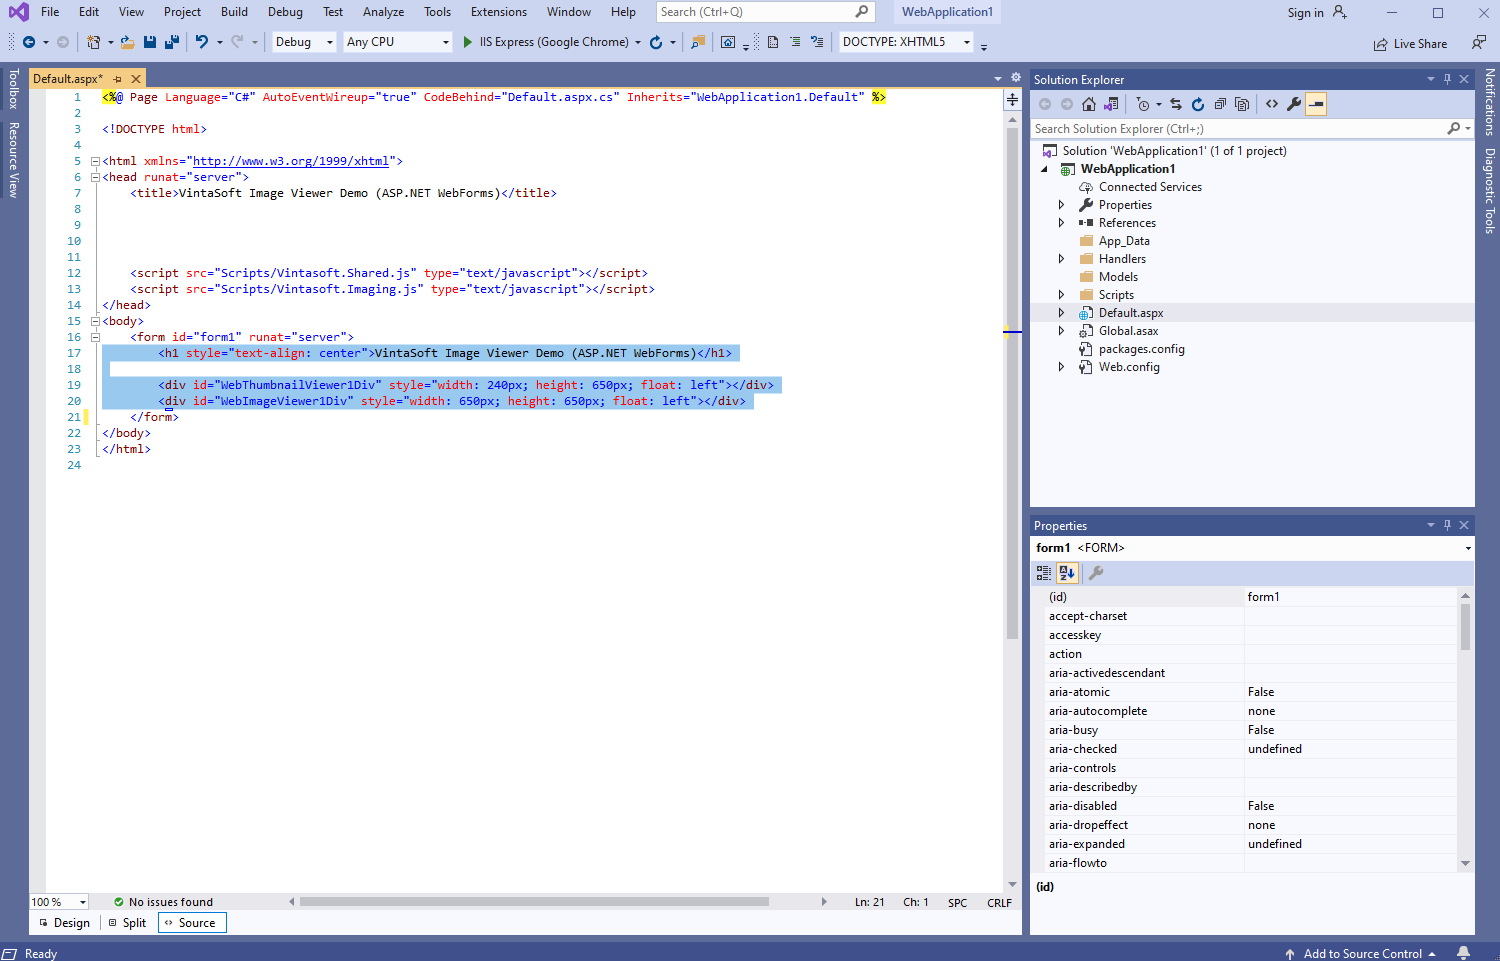Toggle Preview Selected Items button
1500x961 pixels.
tap(1316, 104)
